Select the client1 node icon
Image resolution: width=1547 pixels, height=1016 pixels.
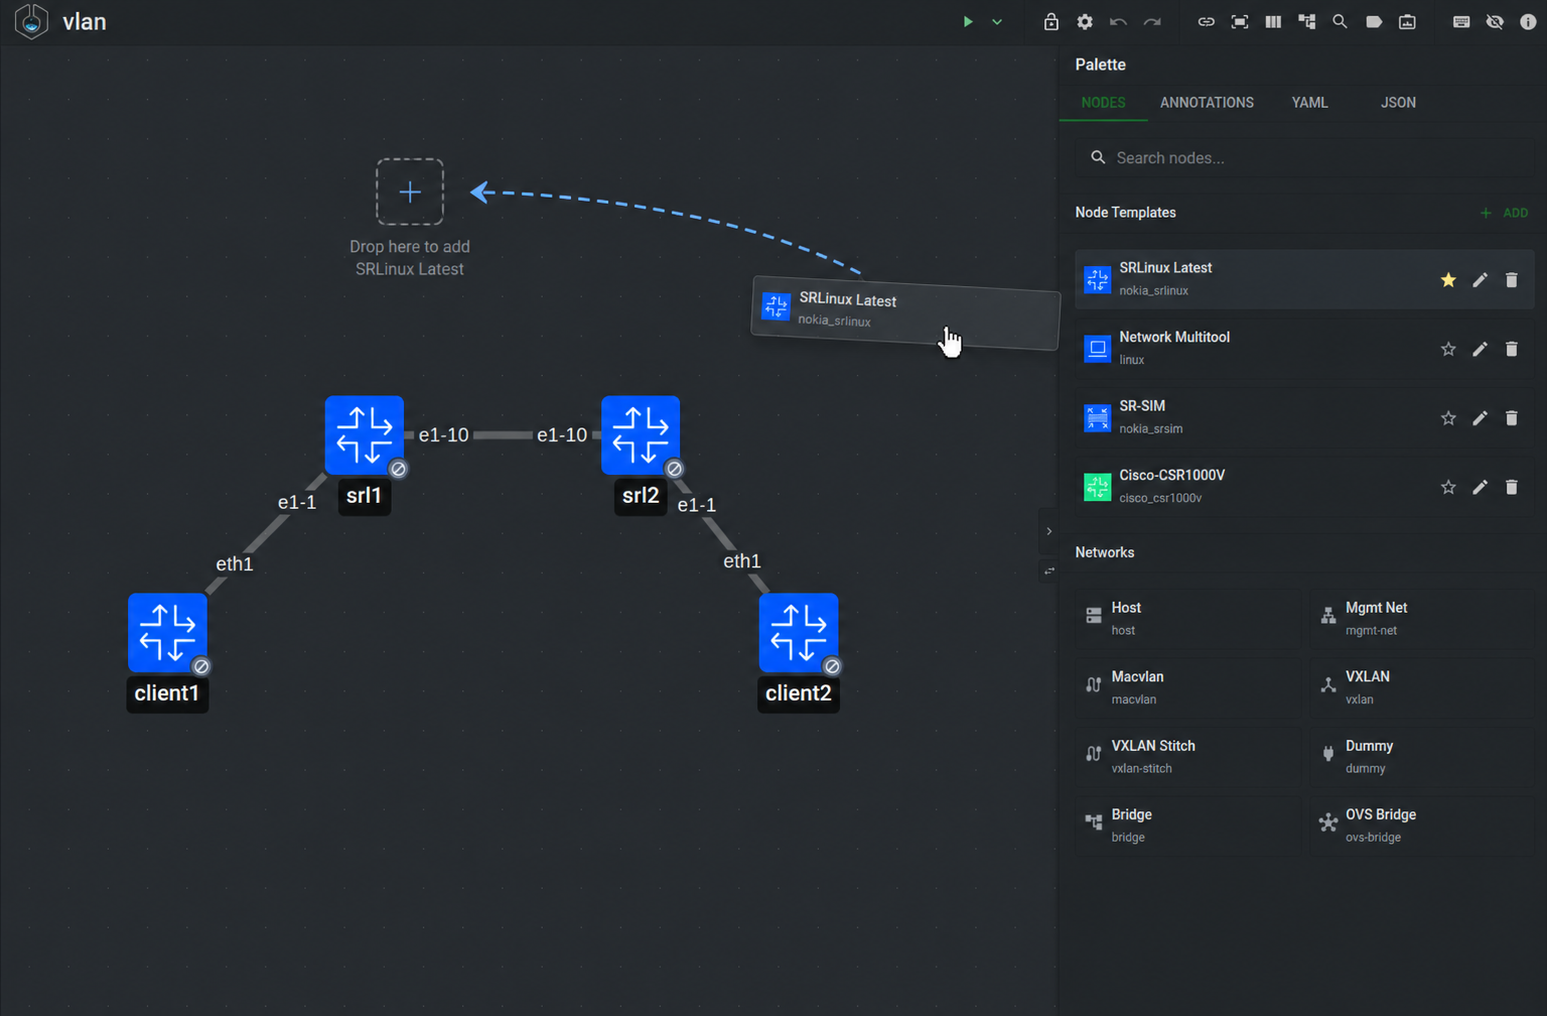pos(167,633)
